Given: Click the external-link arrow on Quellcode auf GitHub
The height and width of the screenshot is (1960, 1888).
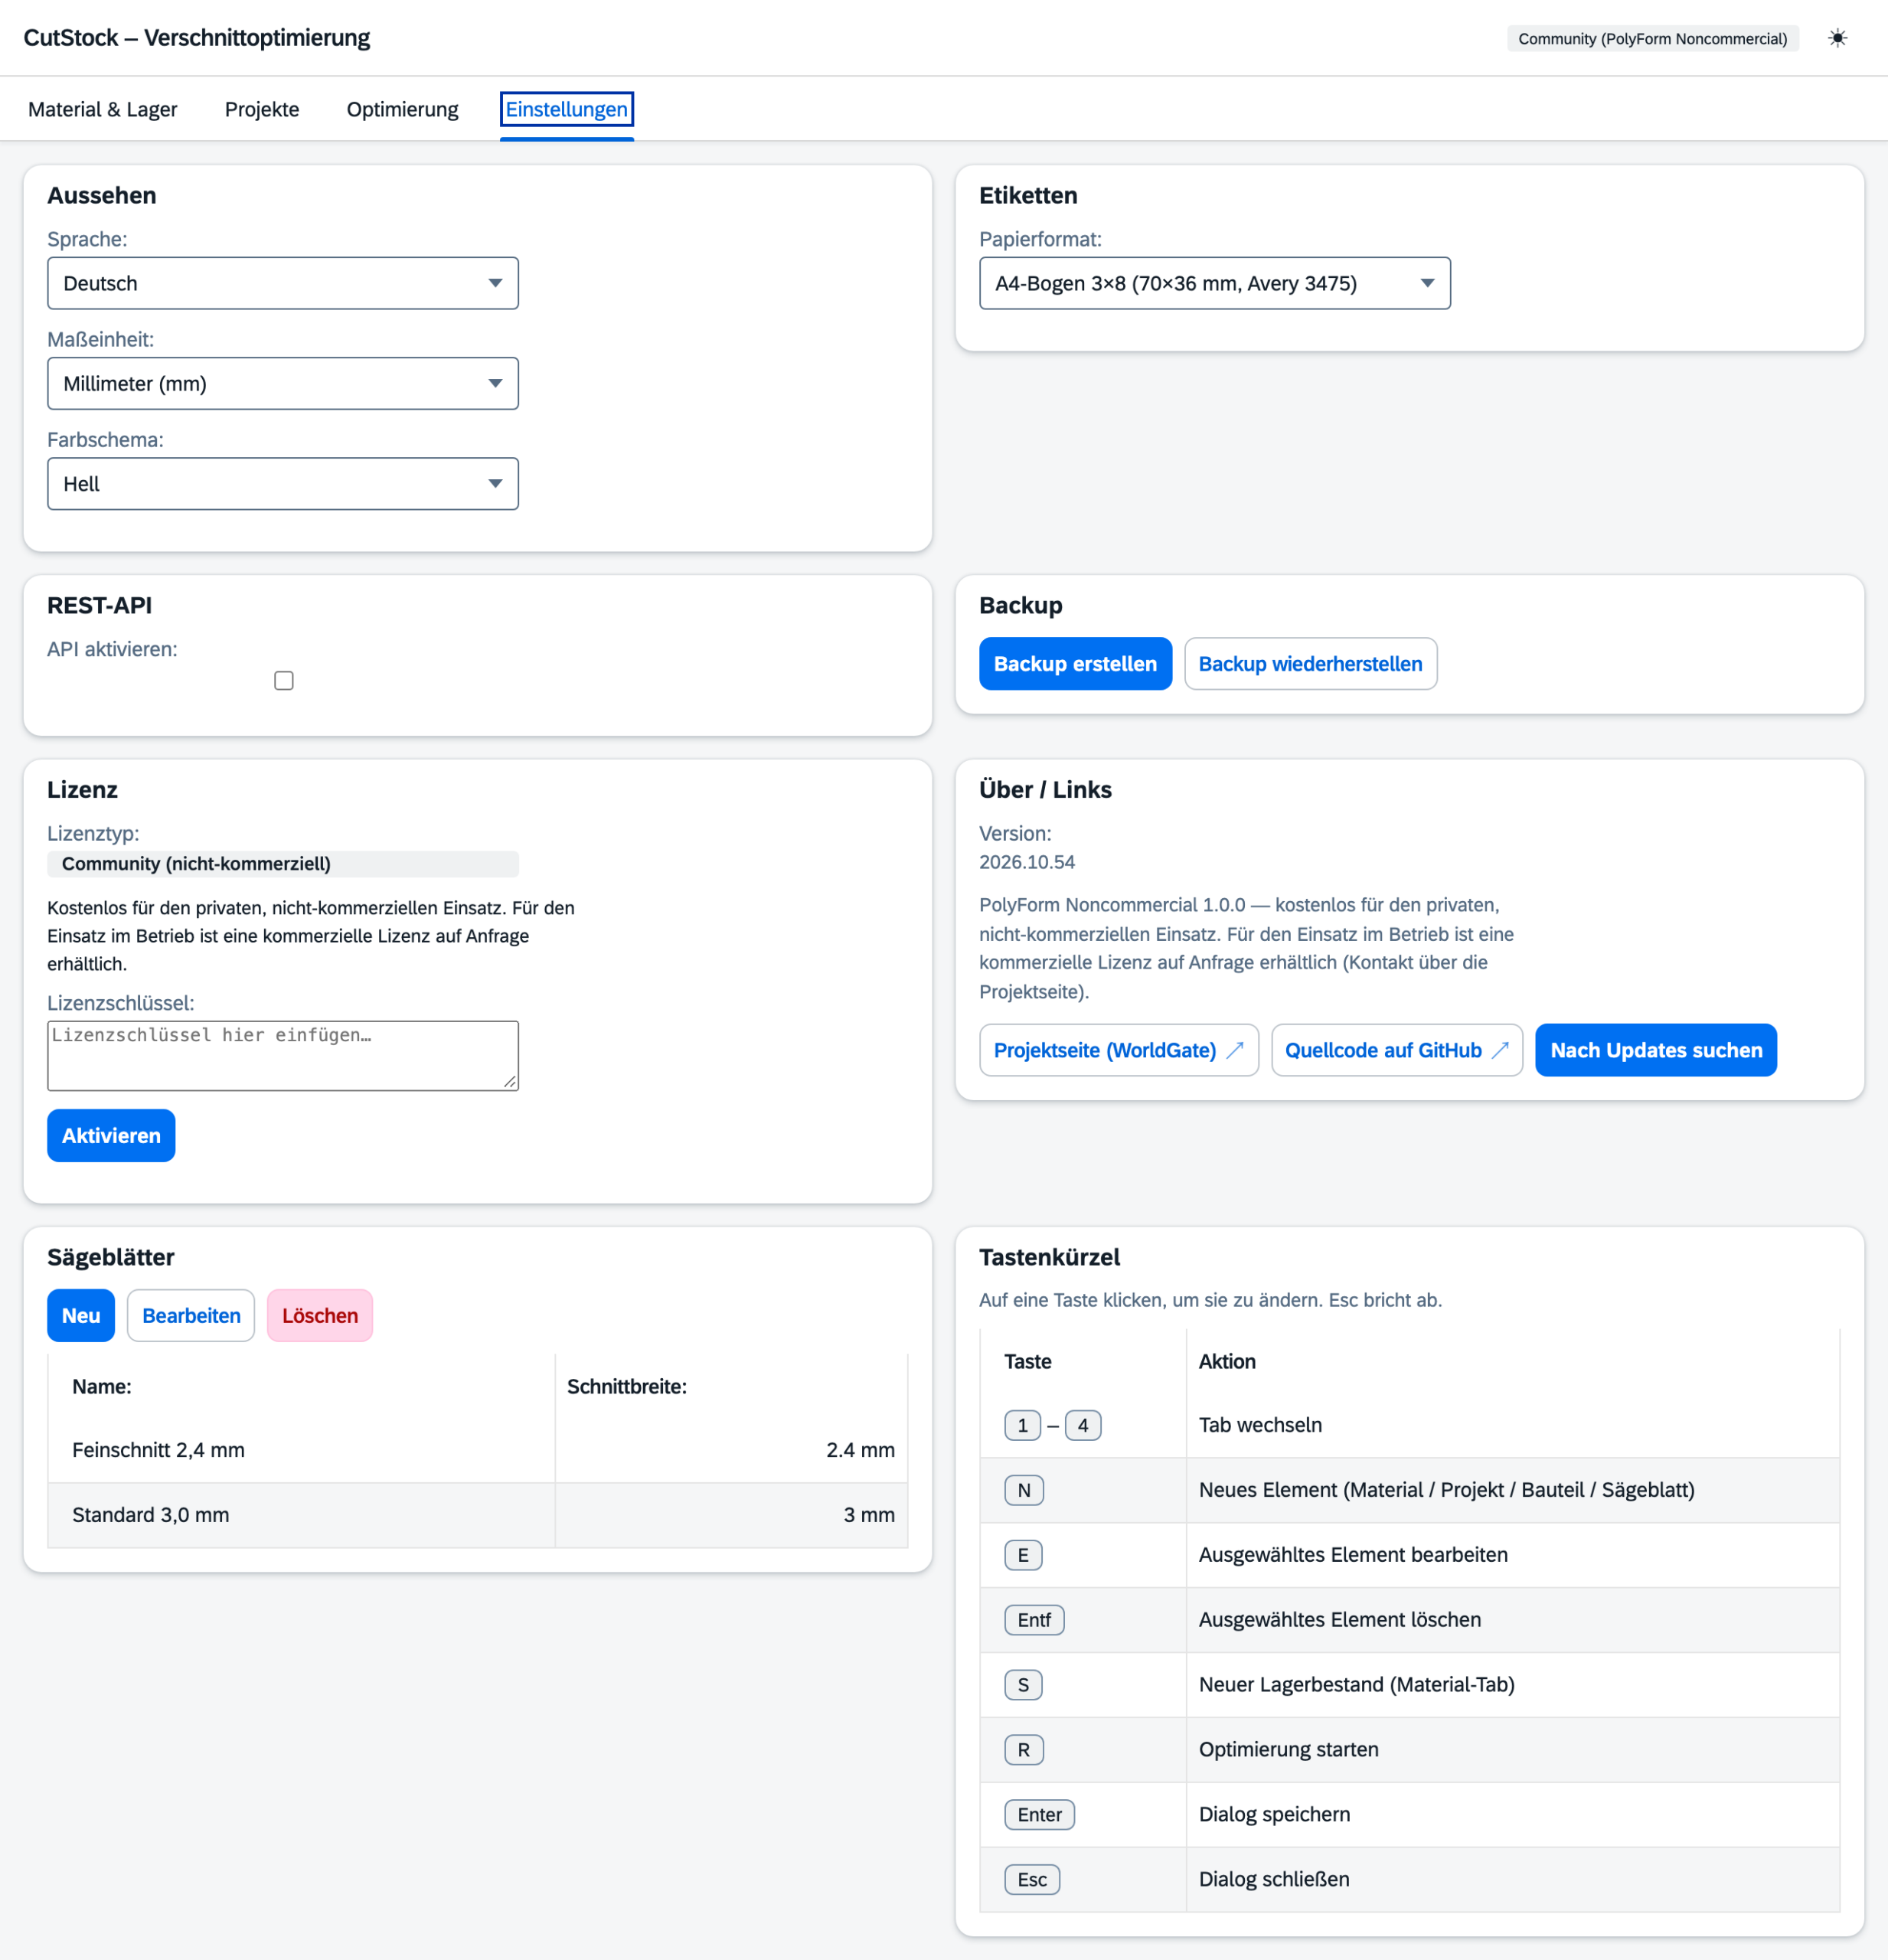Looking at the screenshot, I should coord(1500,1050).
